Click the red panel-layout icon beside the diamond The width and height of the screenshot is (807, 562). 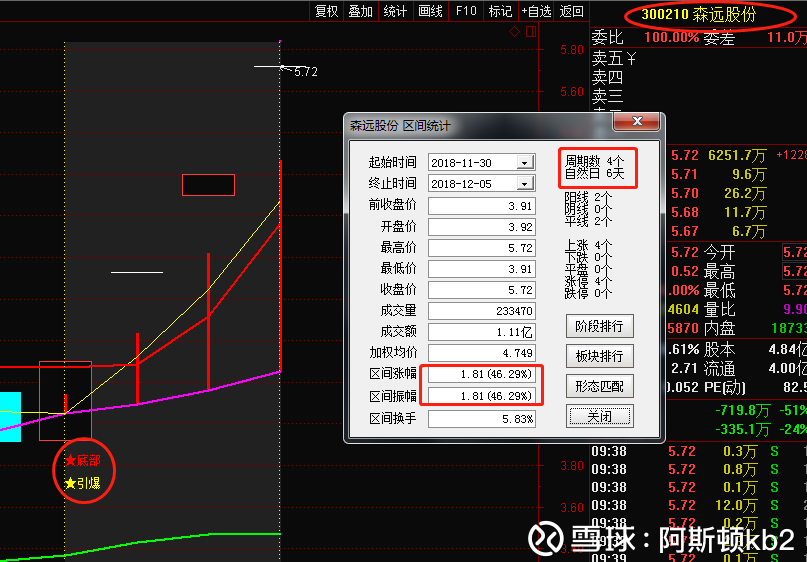[x=531, y=32]
